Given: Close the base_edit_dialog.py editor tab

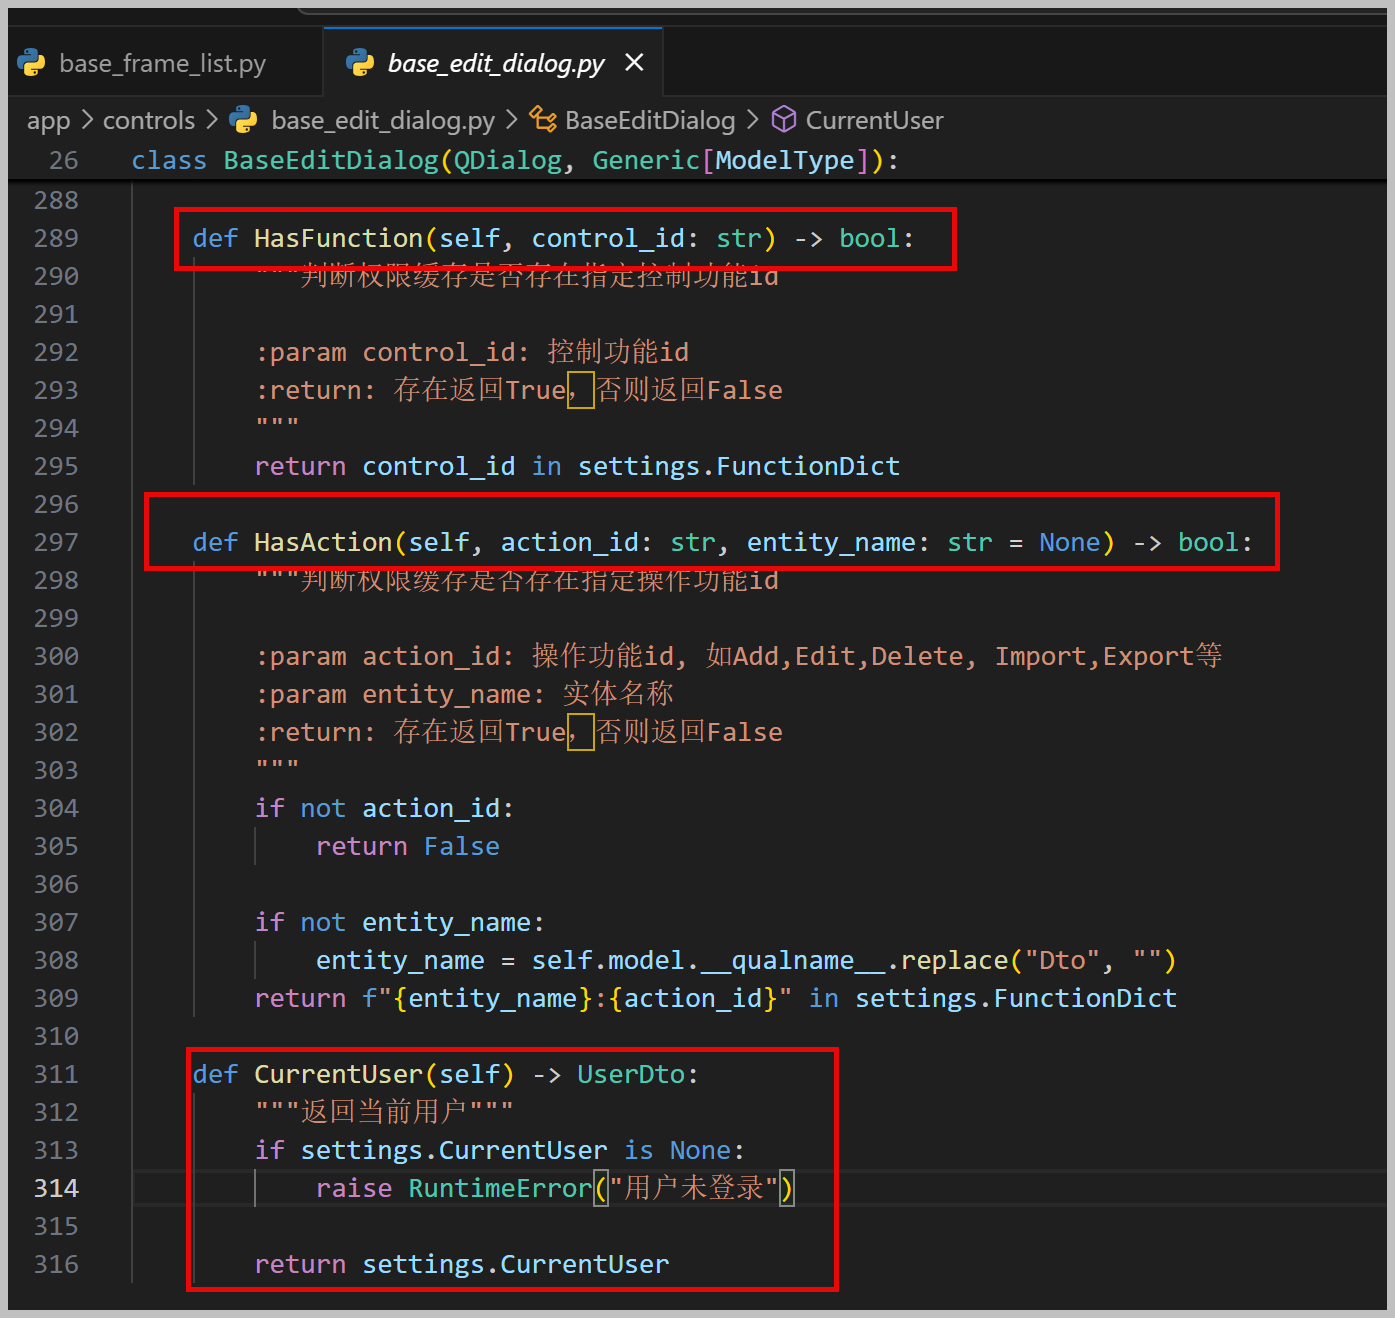Looking at the screenshot, I should click(634, 63).
